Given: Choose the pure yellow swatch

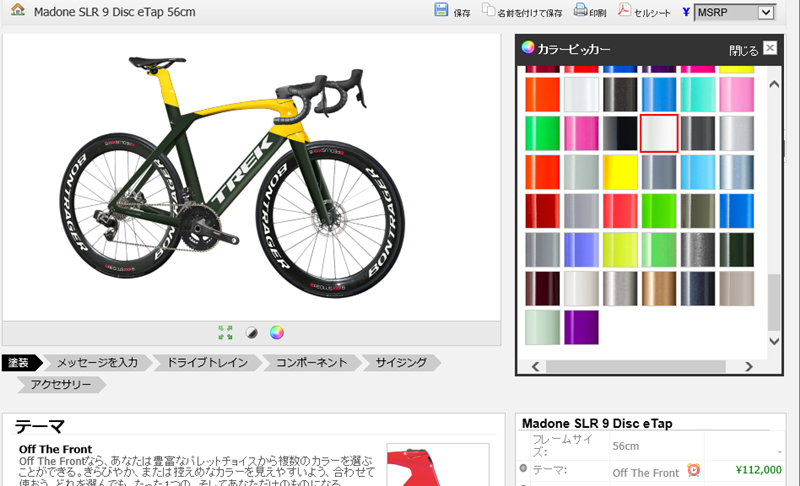Looking at the screenshot, I should click(620, 172).
